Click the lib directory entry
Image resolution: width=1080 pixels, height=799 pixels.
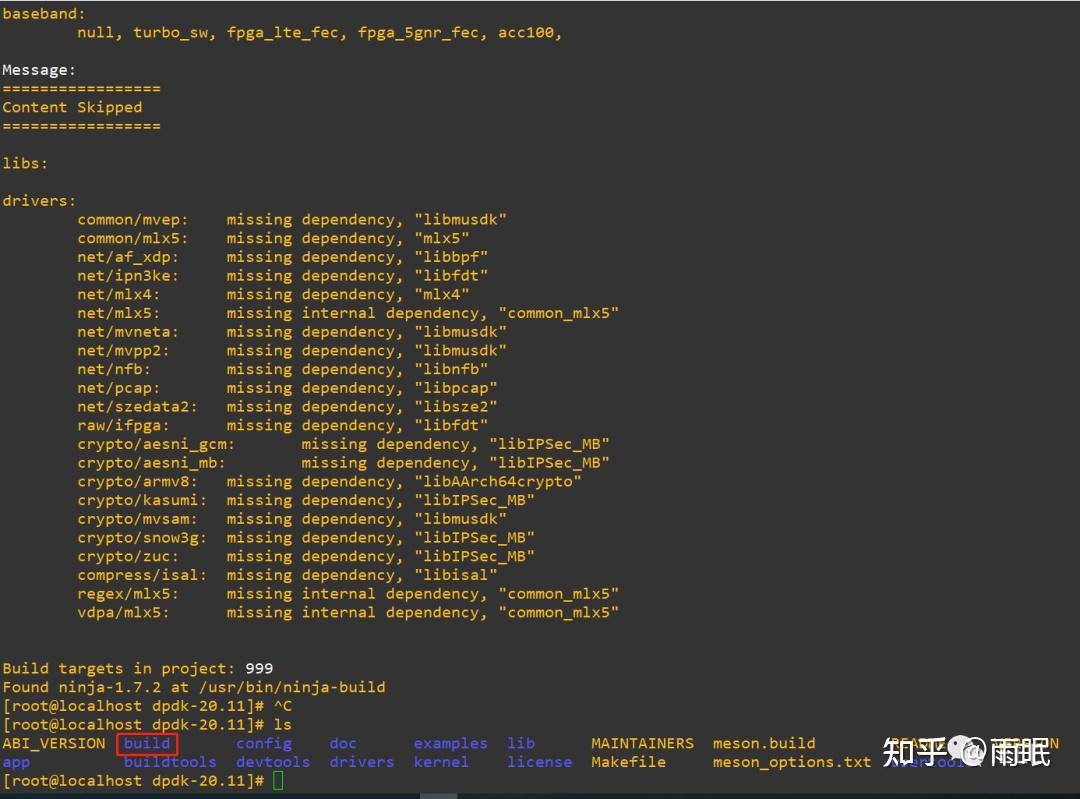[x=521, y=743]
